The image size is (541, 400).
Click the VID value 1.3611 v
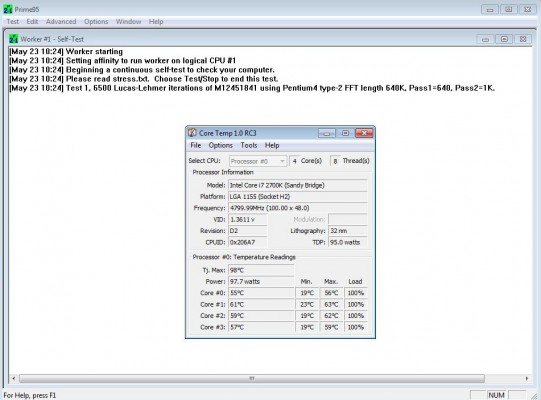click(248, 219)
